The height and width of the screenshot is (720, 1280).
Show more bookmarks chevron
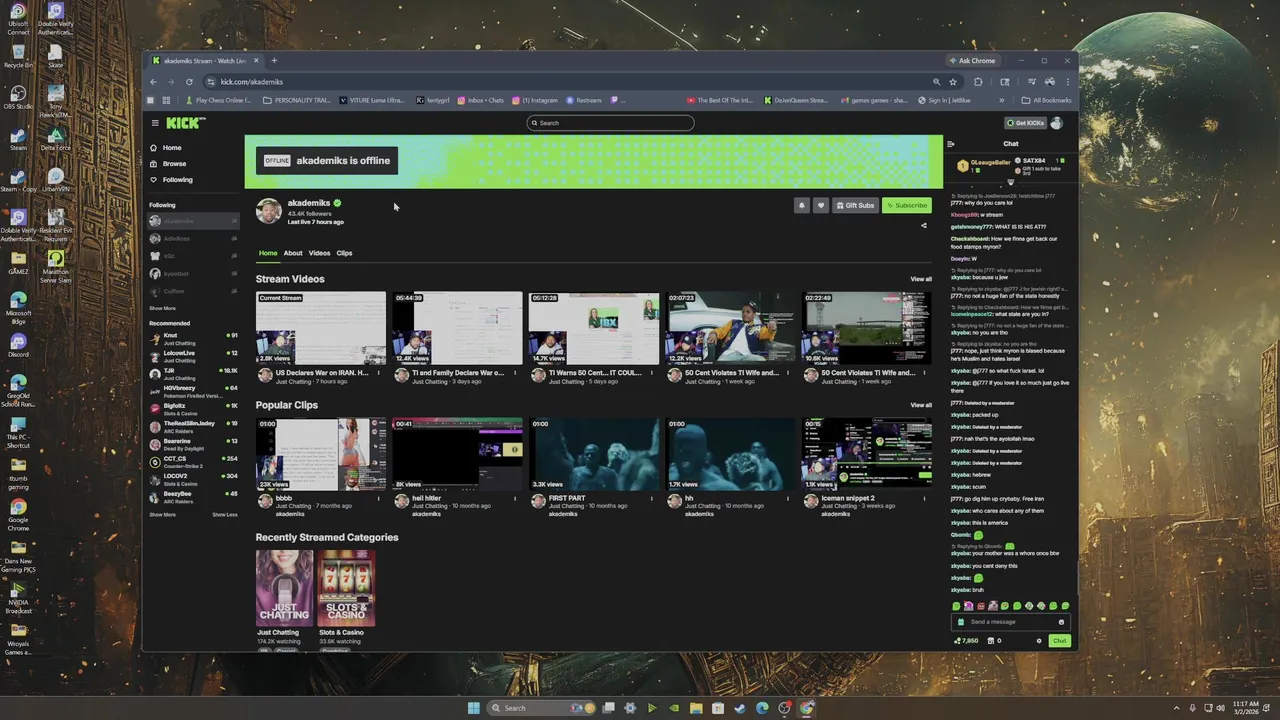1001,100
